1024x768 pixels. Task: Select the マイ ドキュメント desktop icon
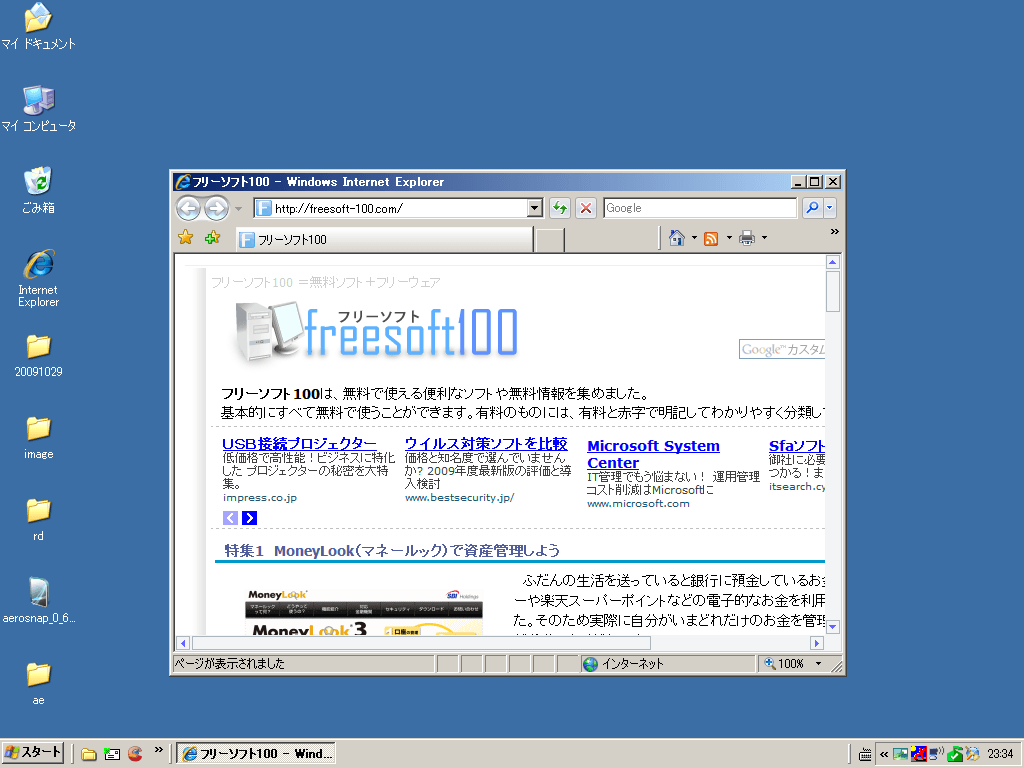click(39, 27)
